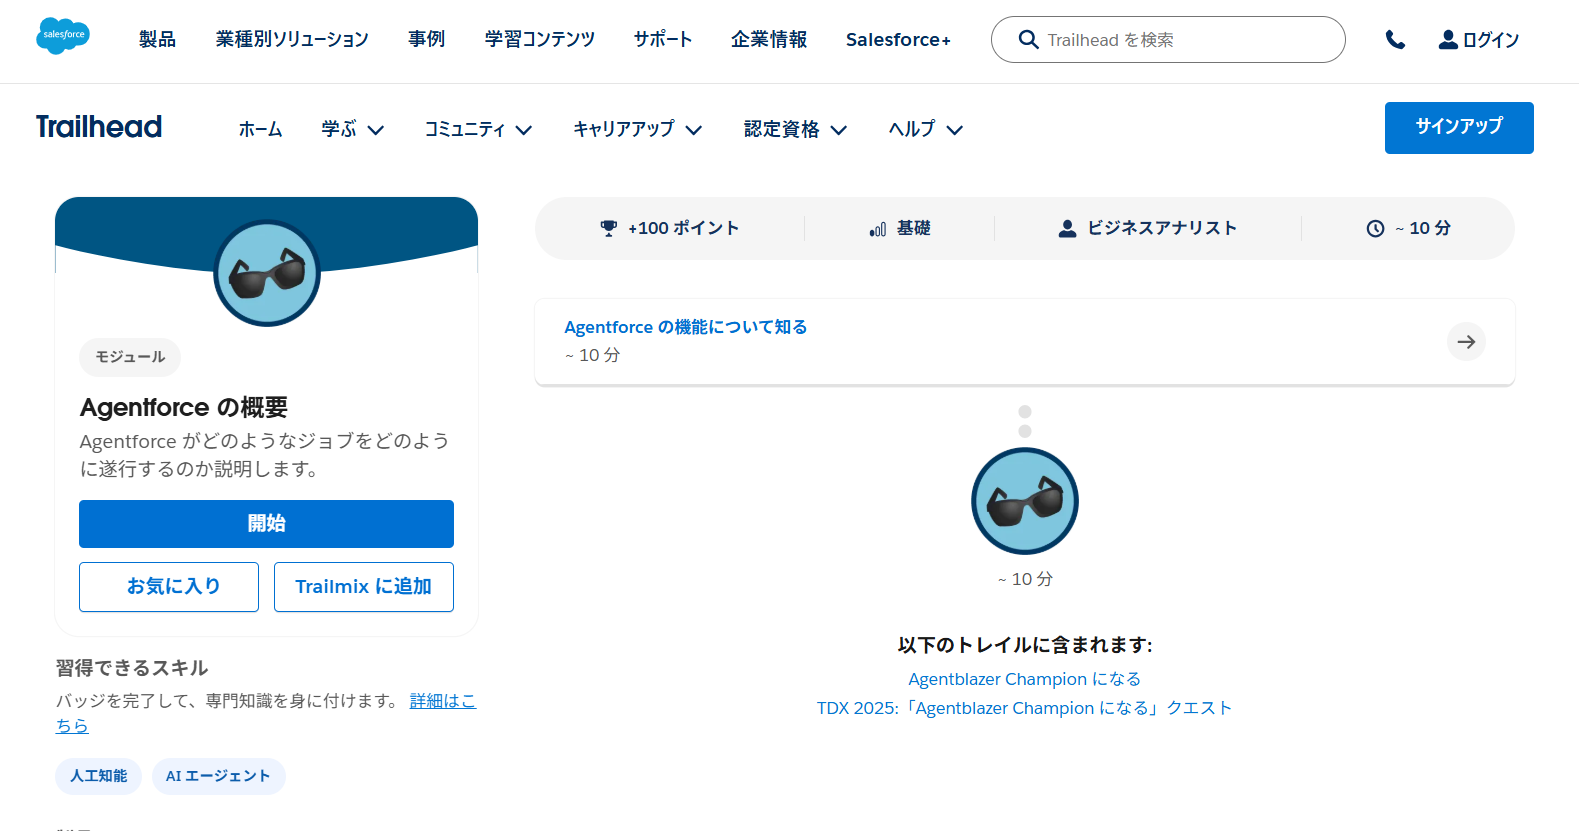Select Salesforce+ in the top navigation
The image size is (1579, 831).
pyautogui.click(x=897, y=40)
